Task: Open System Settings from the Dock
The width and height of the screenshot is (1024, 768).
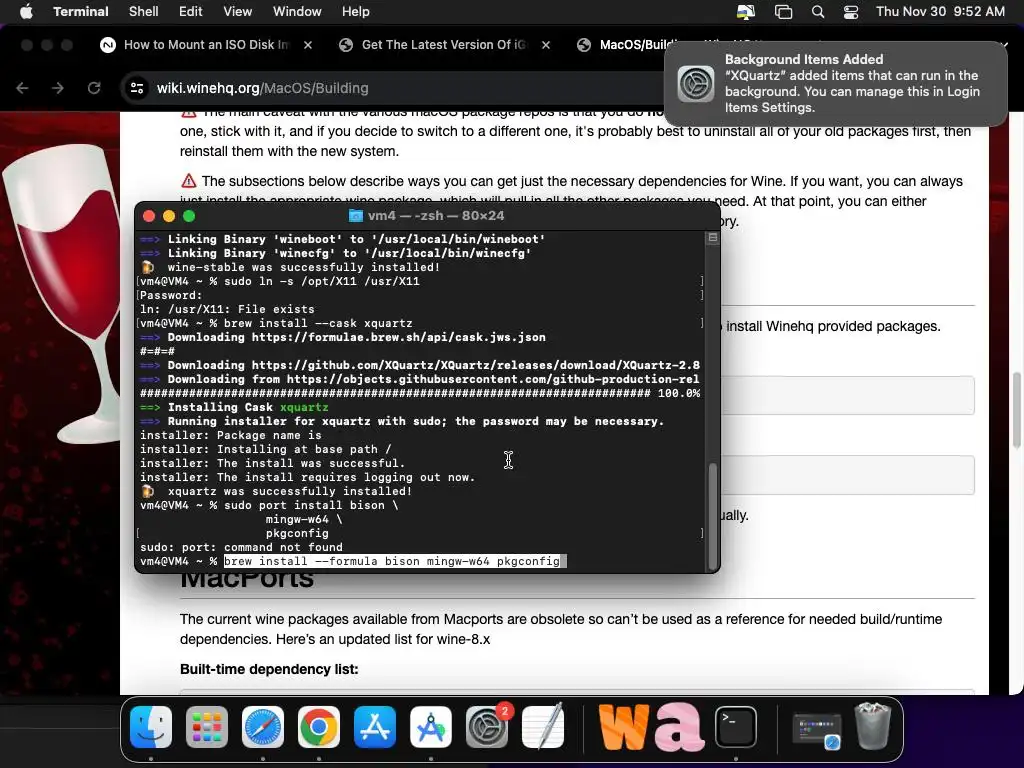Action: [487, 727]
